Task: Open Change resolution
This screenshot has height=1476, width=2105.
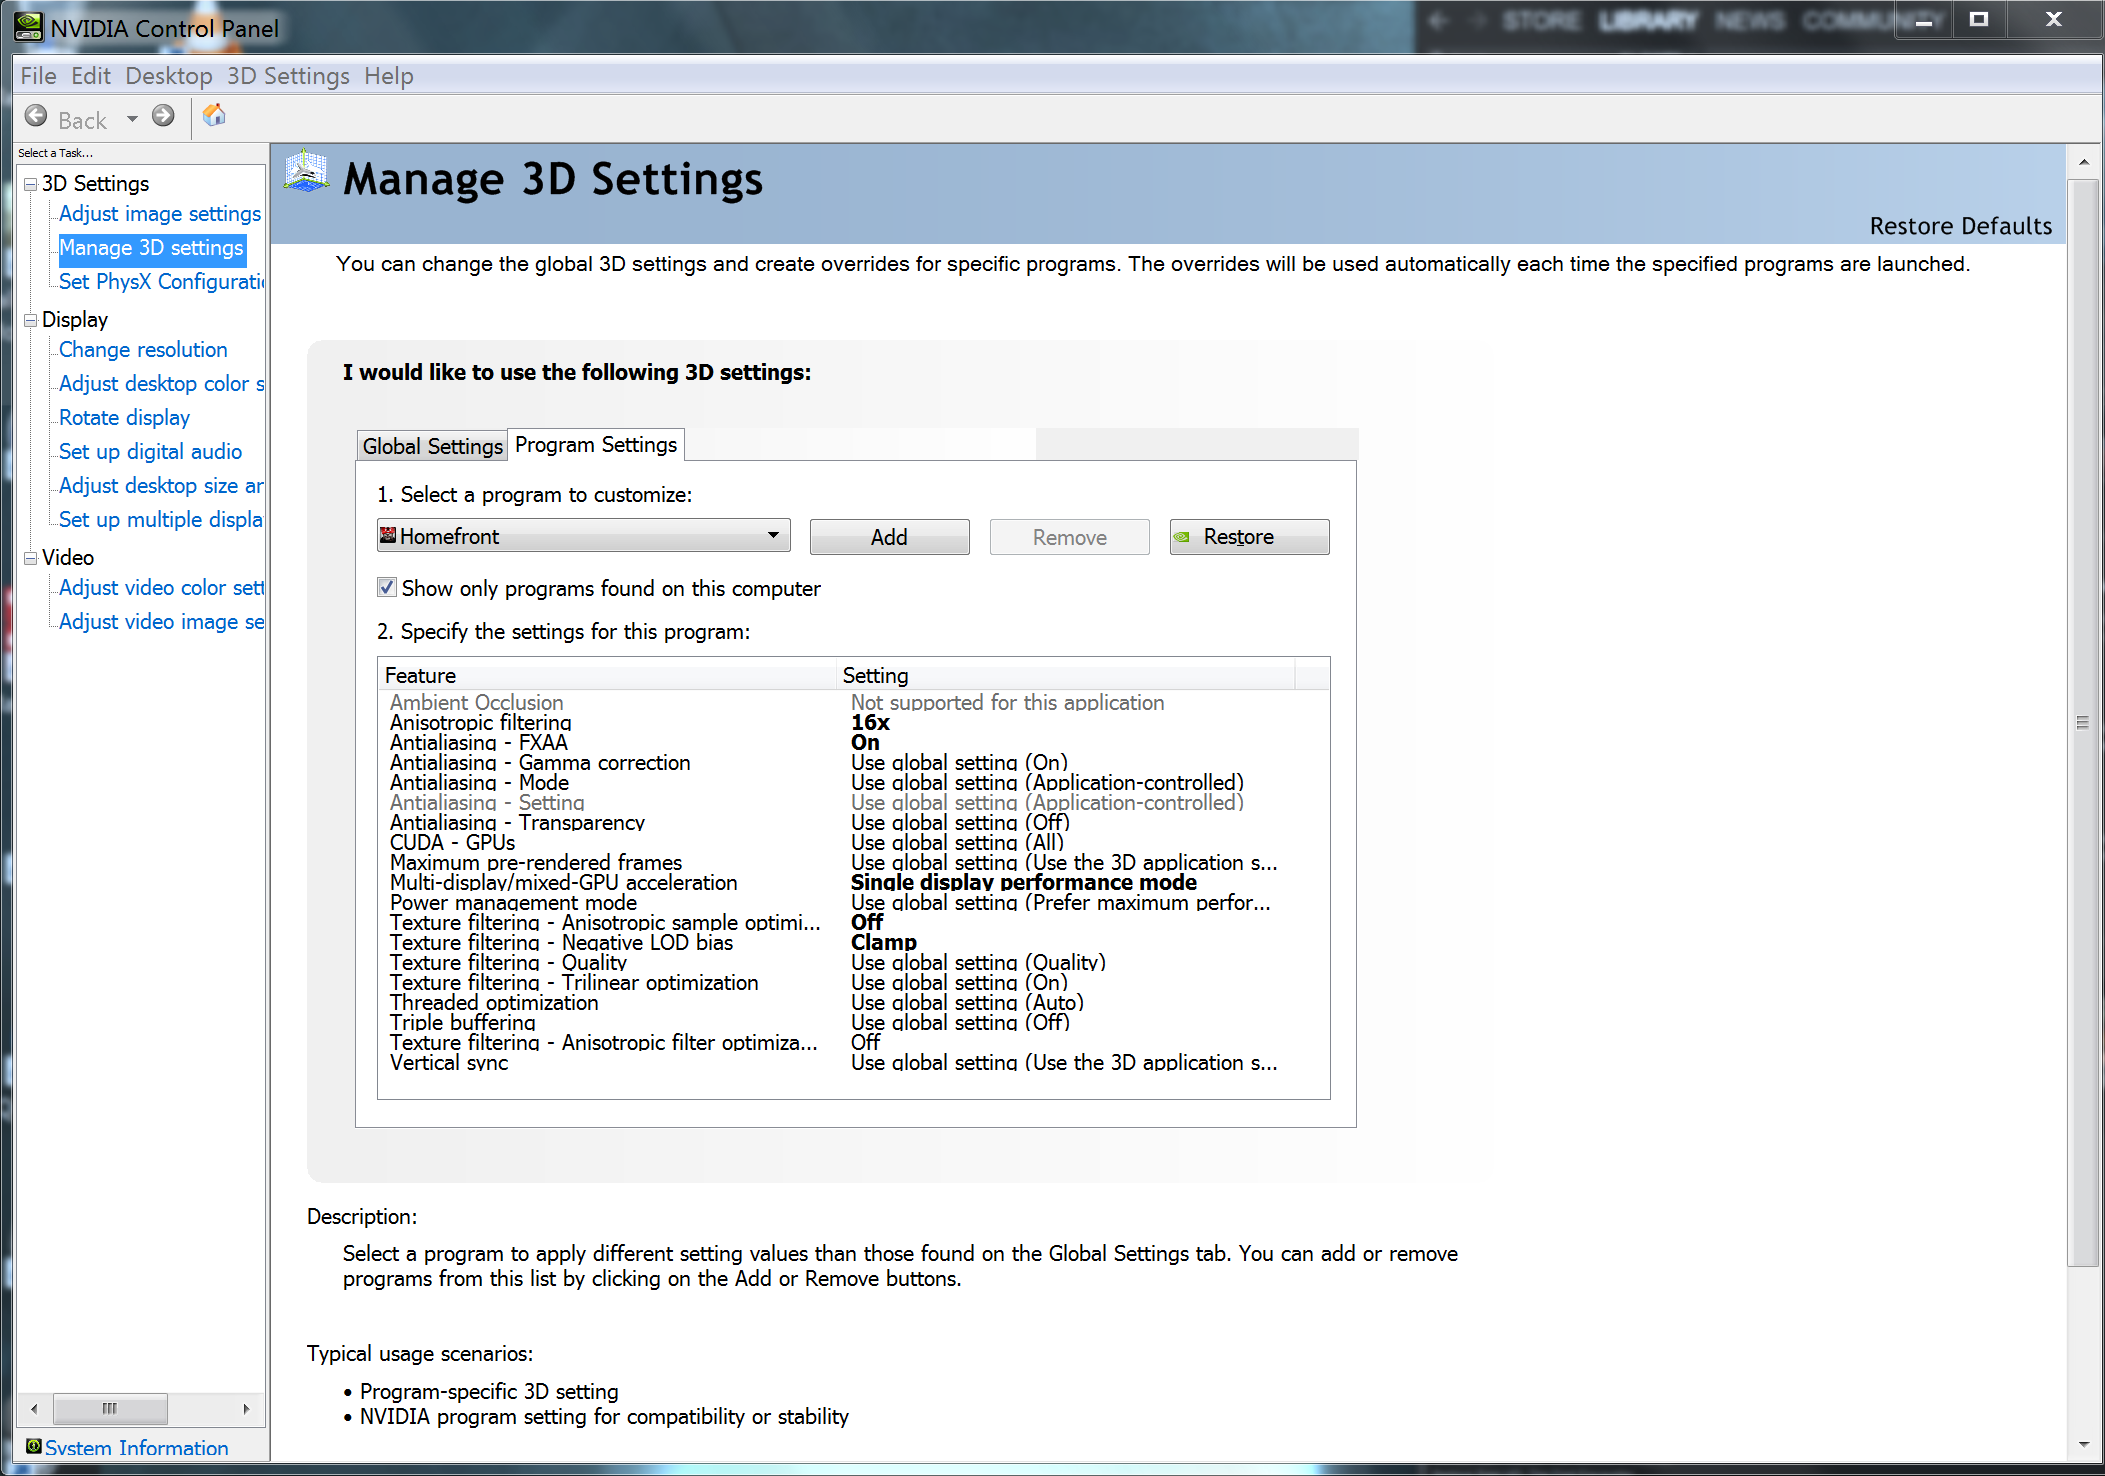Action: click(x=143, y=350)
